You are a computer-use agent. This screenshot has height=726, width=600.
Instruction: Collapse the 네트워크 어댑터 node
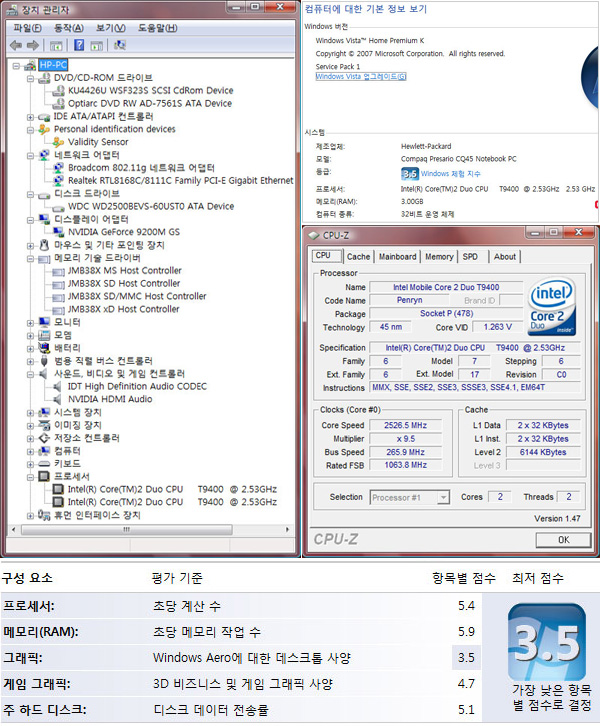(x=30, y=156)
